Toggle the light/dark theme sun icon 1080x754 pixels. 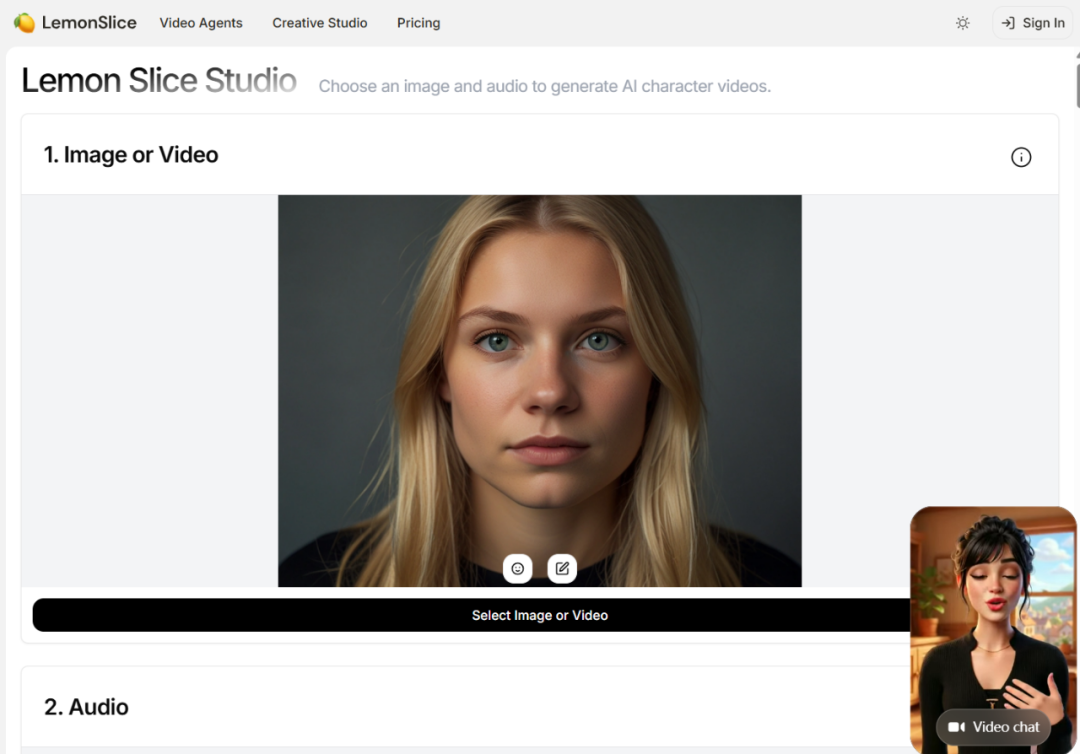[x=962, y=23]
